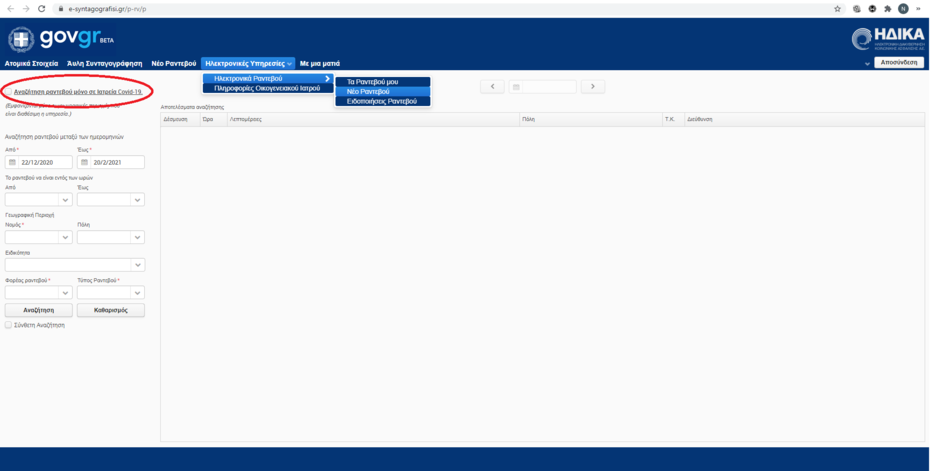Log out with the Αποσύνδεση button
Viewport: 930px width, 471px height.
coord(899,62)
